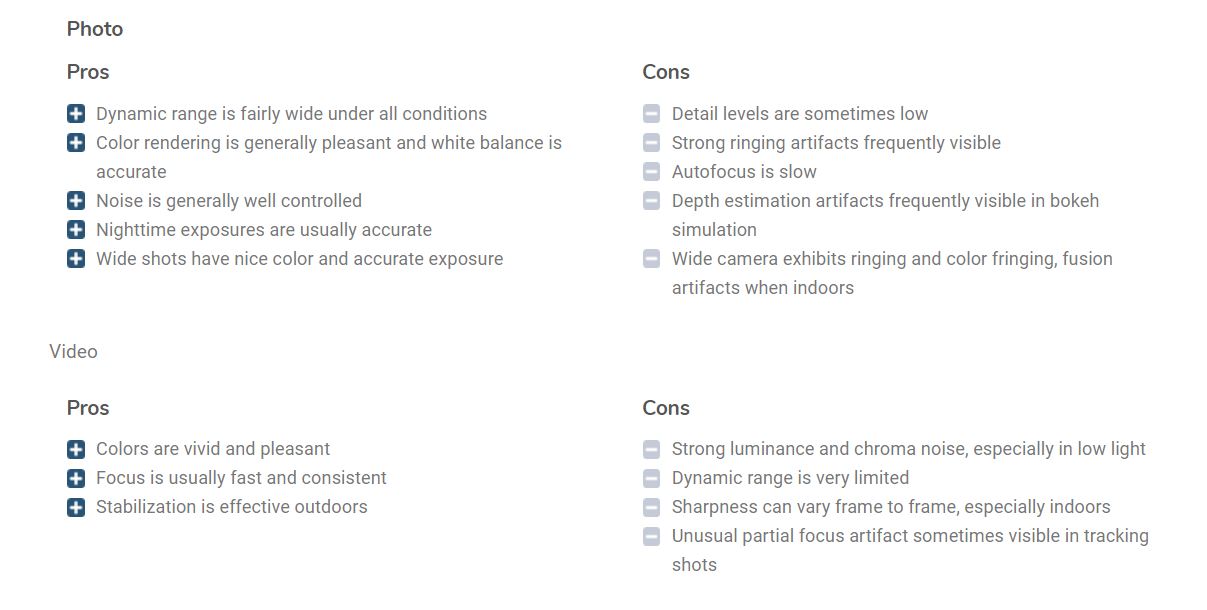Click minus icon next to 'Strong ringing artifacts'
1207x610 pixels.
click(652, 143)
